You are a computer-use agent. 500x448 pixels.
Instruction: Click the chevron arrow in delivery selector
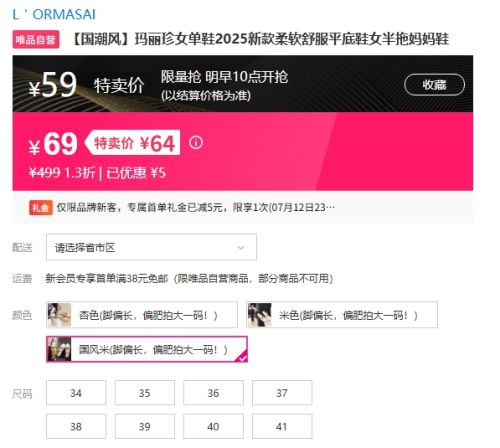[241, 248]
